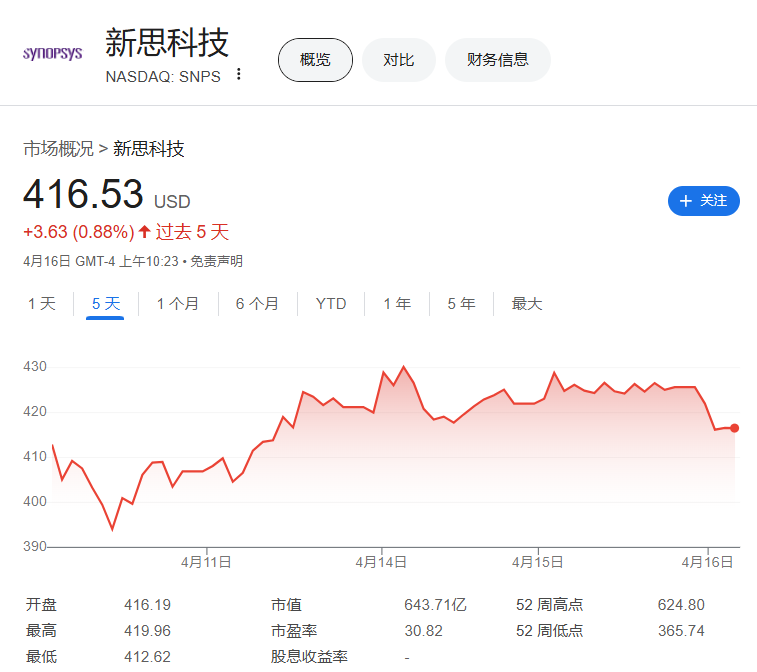Select the YTD range tab

[x=331, y=304]
